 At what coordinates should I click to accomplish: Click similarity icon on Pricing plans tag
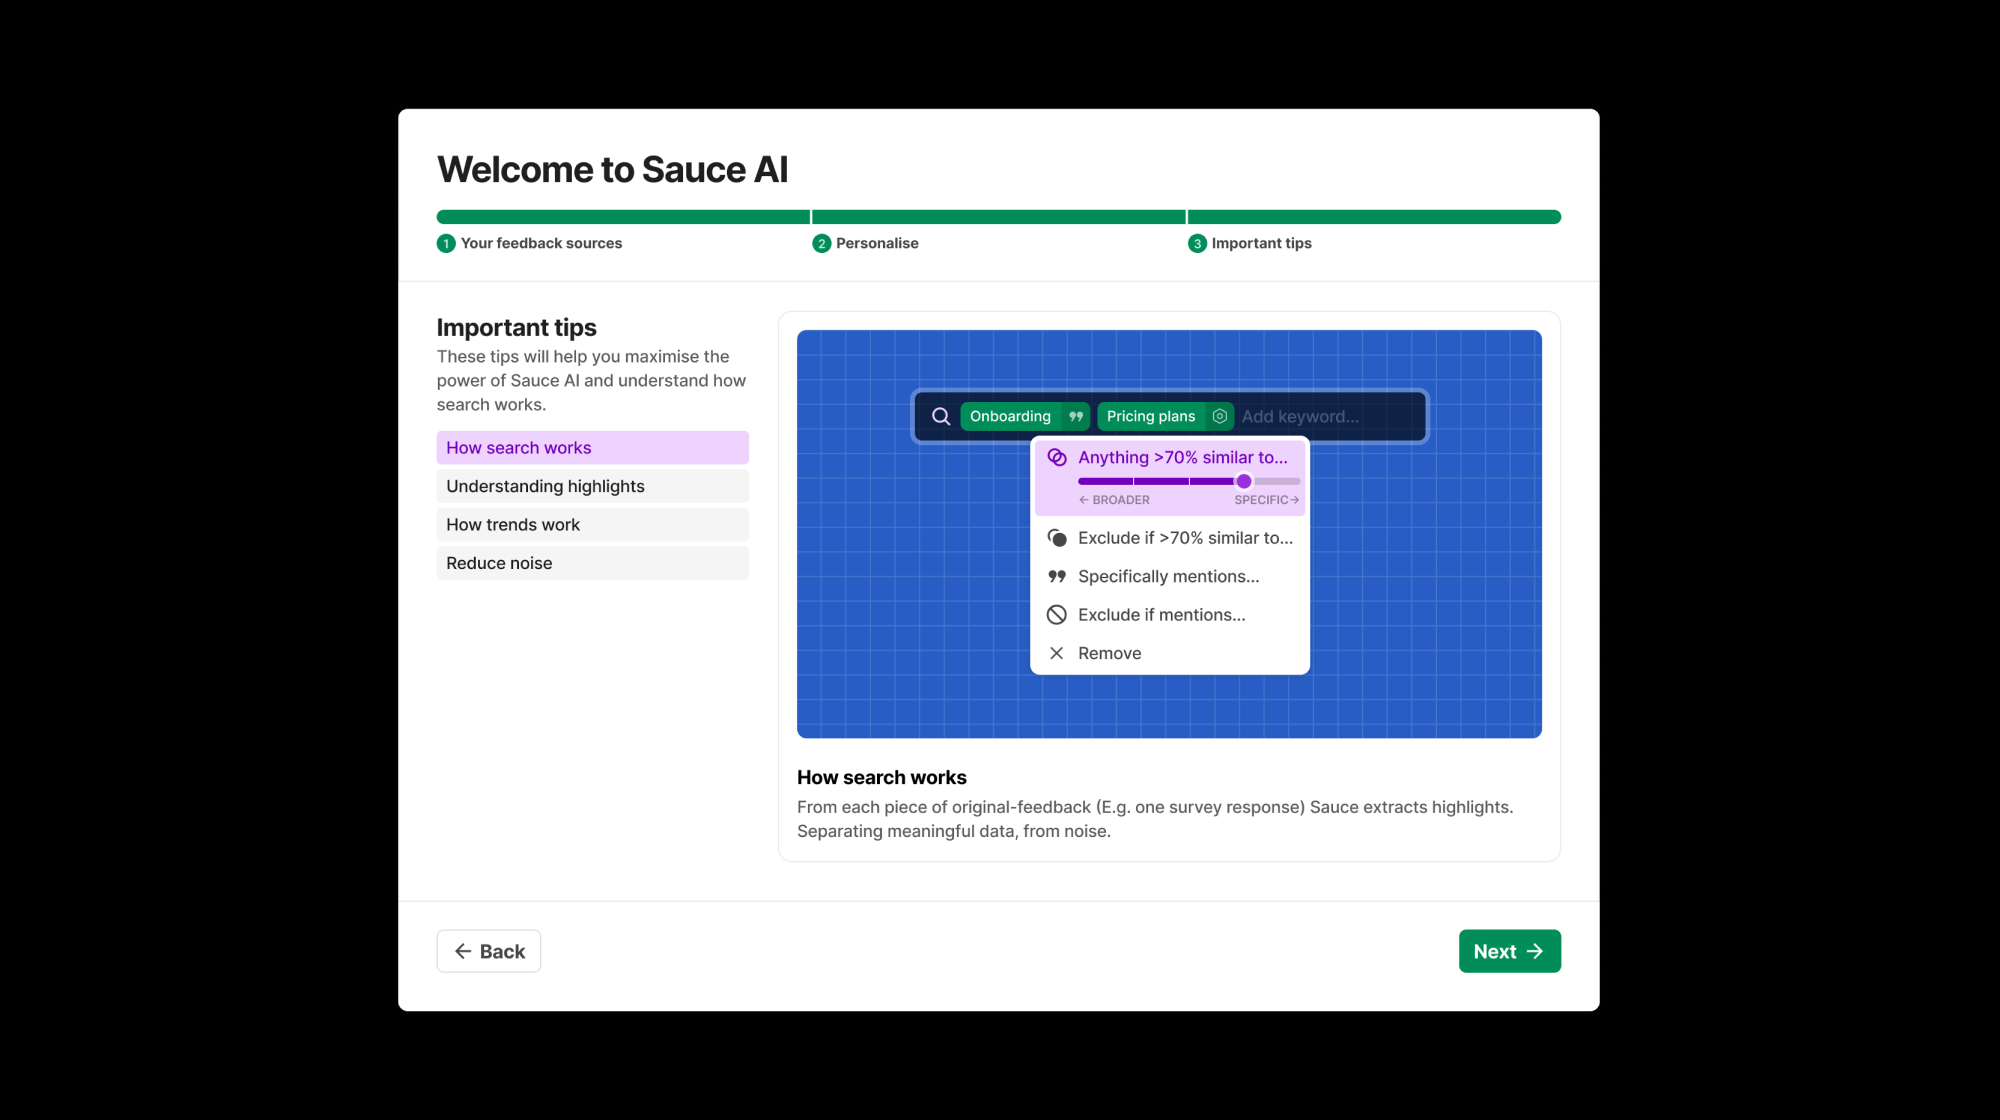(x=1219, y=416)
